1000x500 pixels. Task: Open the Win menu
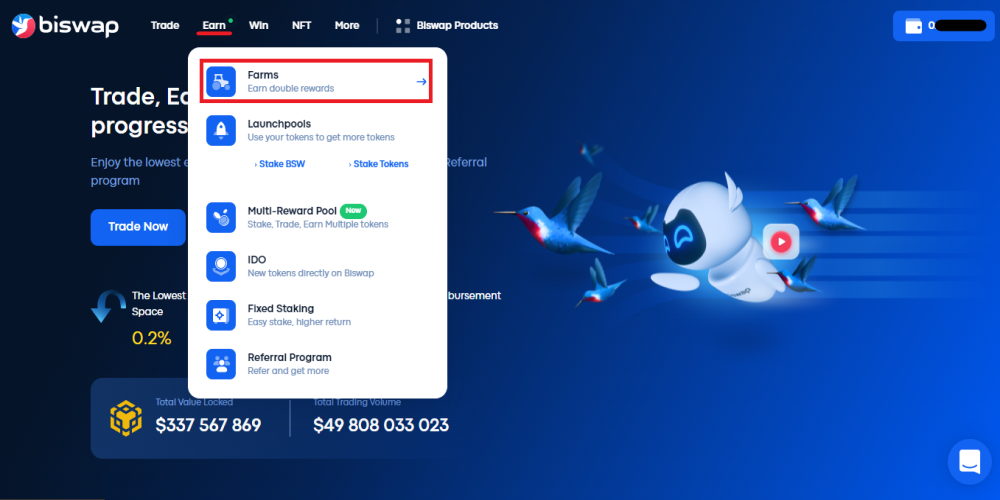pos(258,26)
